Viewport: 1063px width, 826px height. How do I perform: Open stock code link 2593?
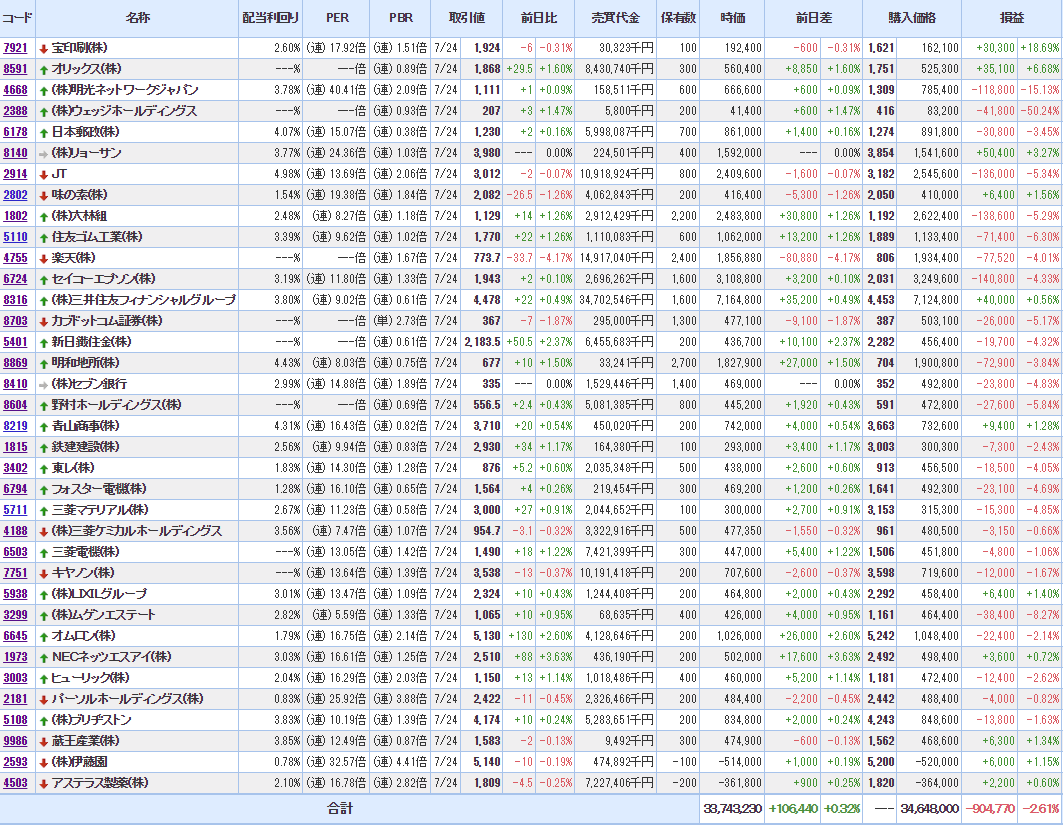[16, 762]
